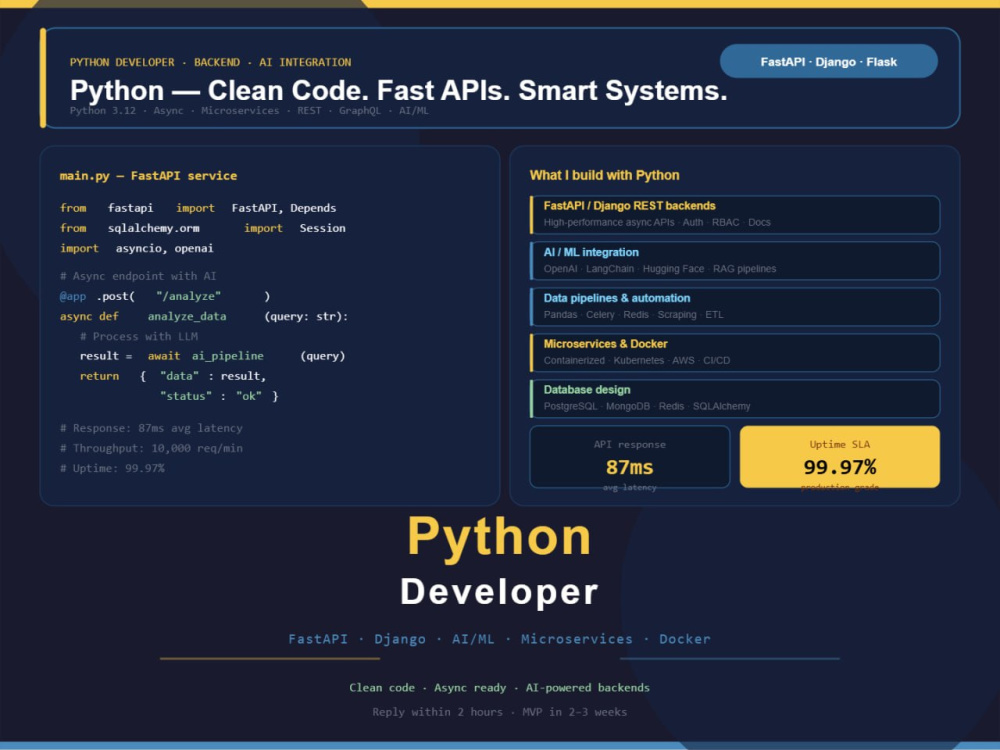This screenshot has height=750, width=1000.
Task: Click 'High-performance async APIs · Auth · RBAC · Docs' text
Action: pyautogui.click(x=657, y=223)
